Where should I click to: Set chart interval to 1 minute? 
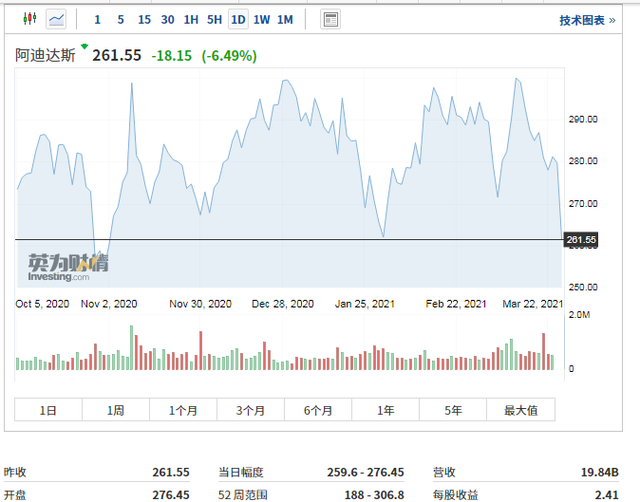tap(97, 20)
